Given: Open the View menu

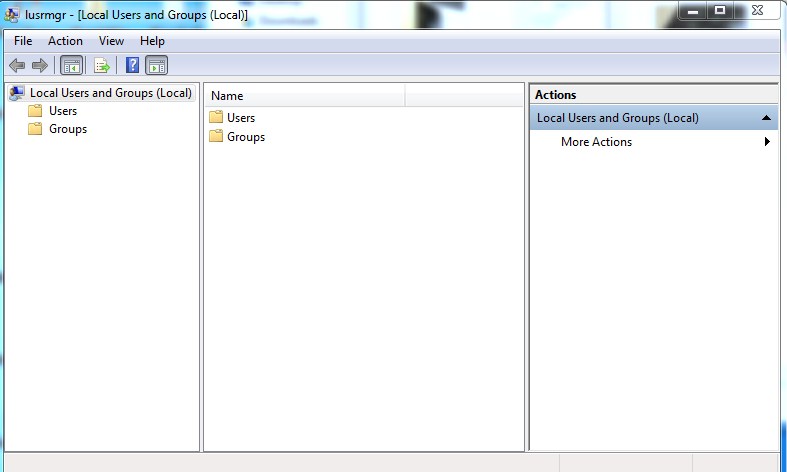Looking at the screenshot, I should (111, 41).
